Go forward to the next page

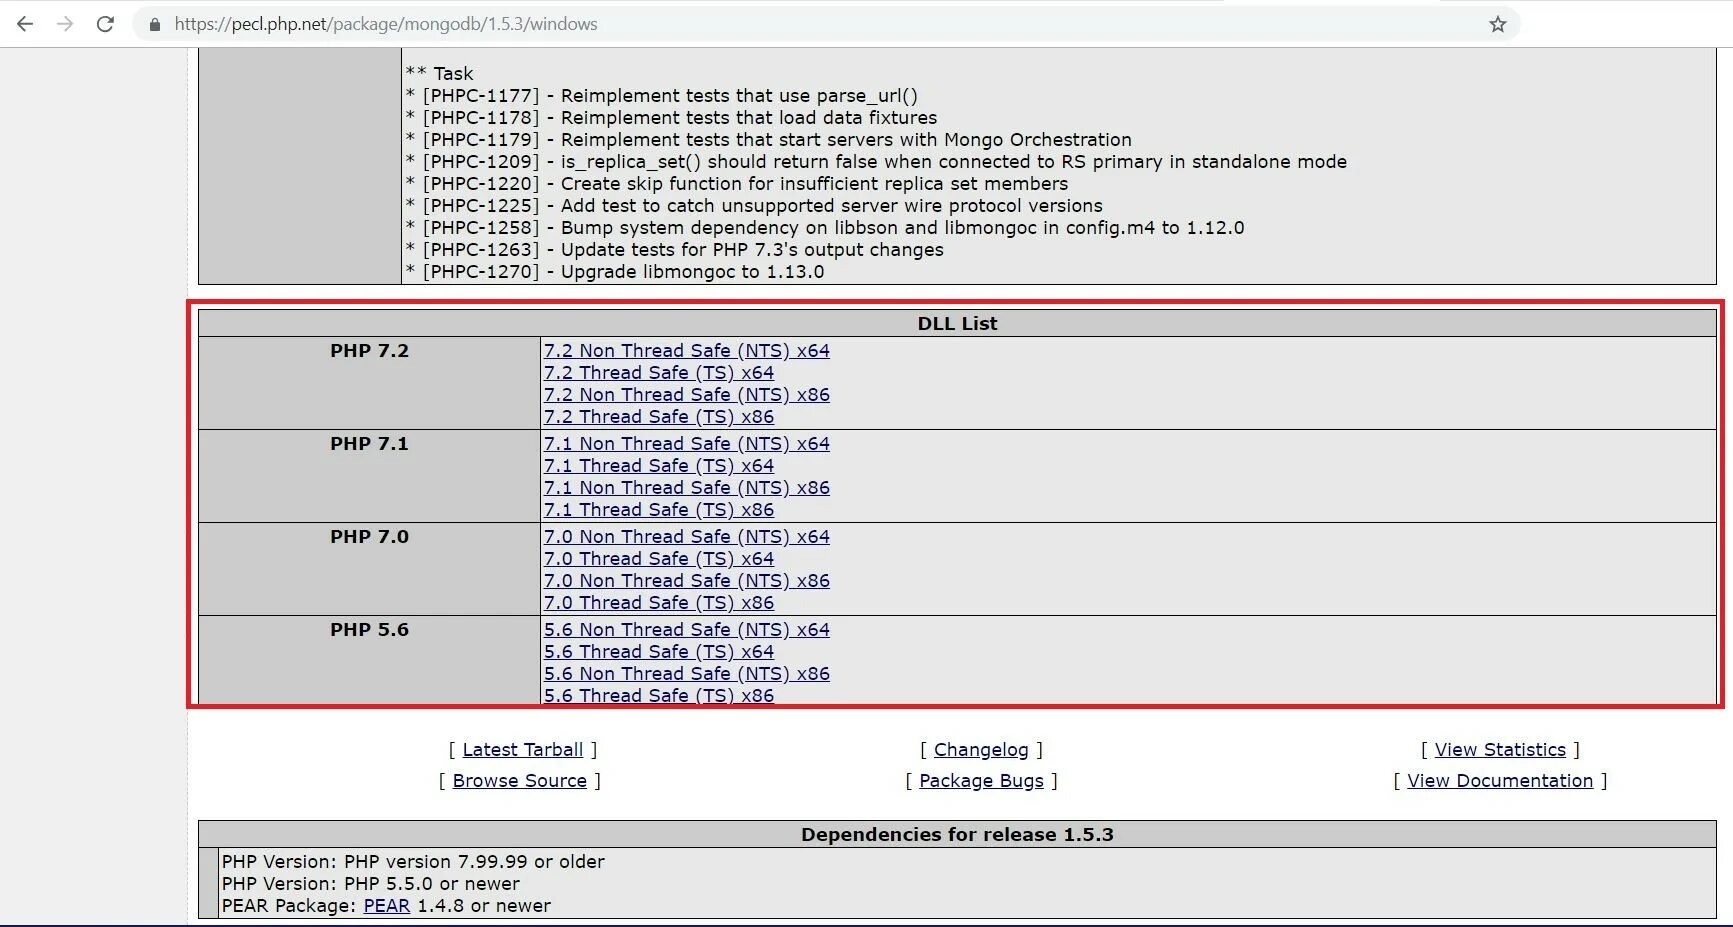click(x=65, y=24)
